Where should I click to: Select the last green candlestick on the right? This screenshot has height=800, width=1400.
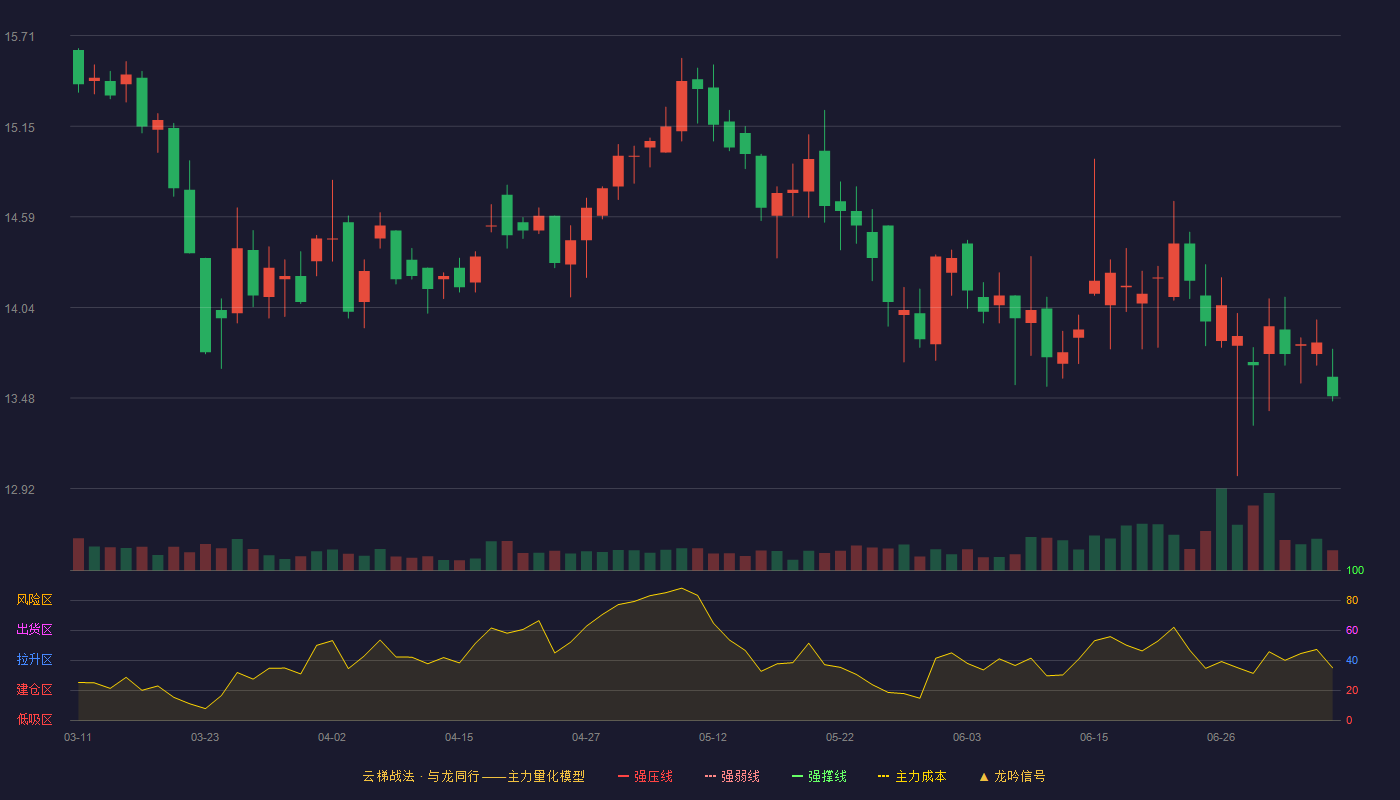coord(1332,386)
